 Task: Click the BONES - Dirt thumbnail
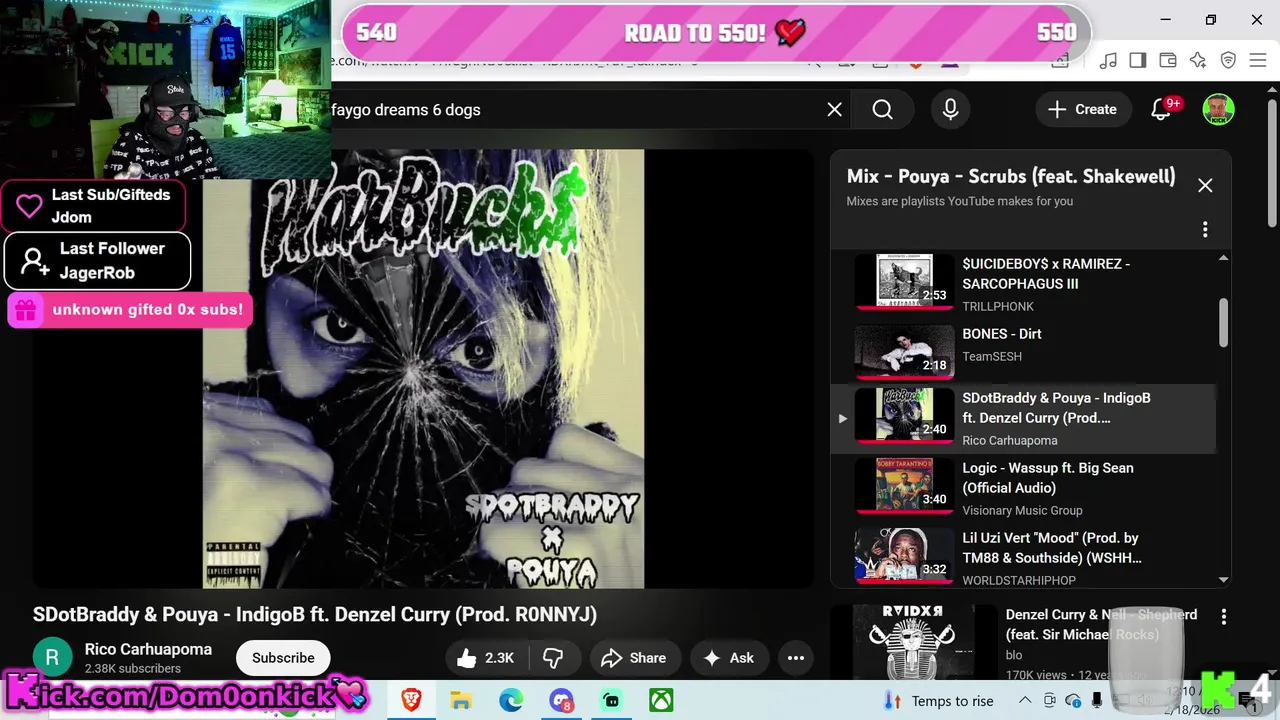pyautogui.click(x=904, y=350)
